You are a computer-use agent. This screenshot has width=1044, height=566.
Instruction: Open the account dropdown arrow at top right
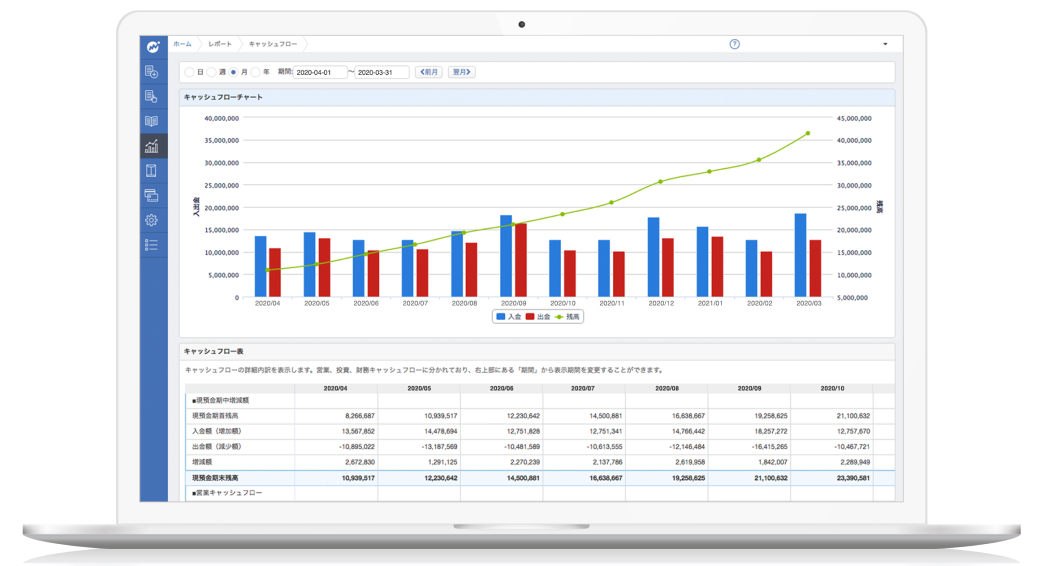[885, 45]
